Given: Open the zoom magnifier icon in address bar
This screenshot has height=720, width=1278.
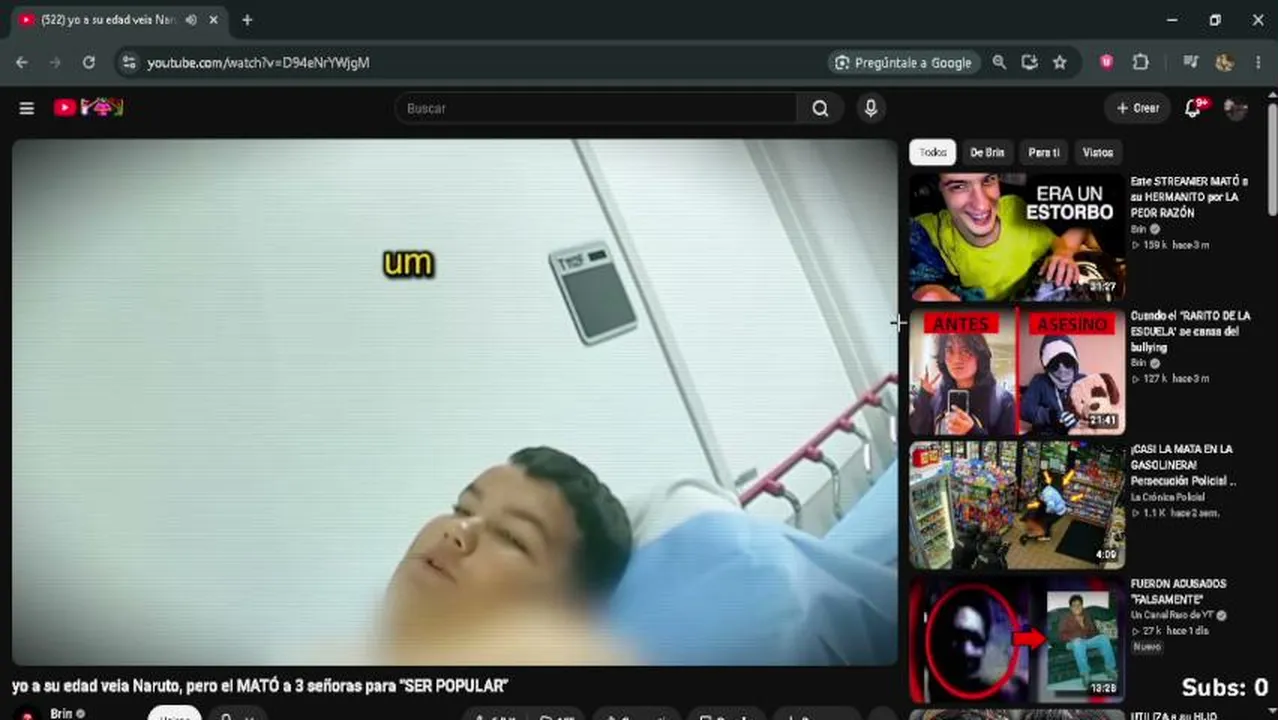Looking at the screenshot, I should (x=999, y=62).
